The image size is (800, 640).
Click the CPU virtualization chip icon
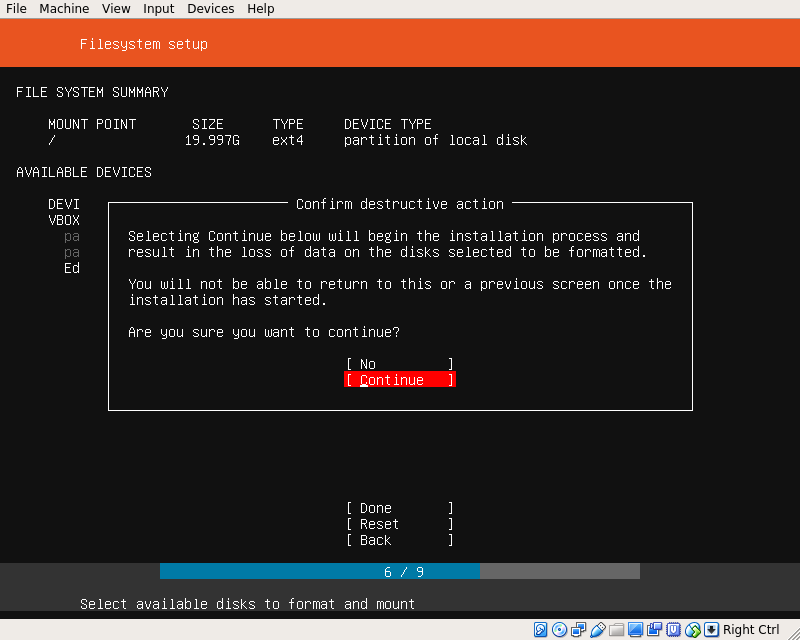click(674, 630)
